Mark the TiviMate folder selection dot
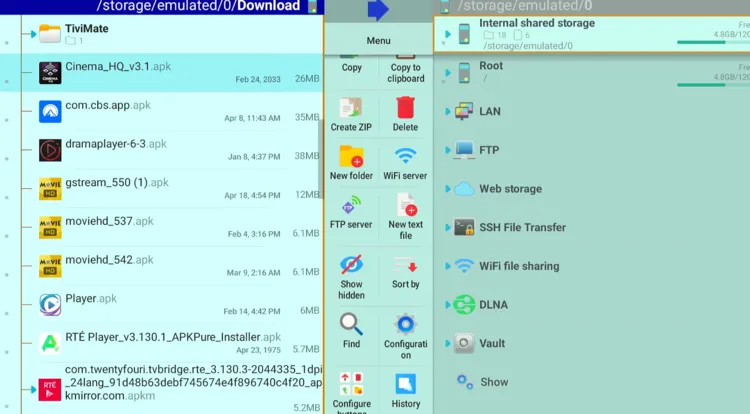Viewport: 750px width, 414px height. coord(7,43)
